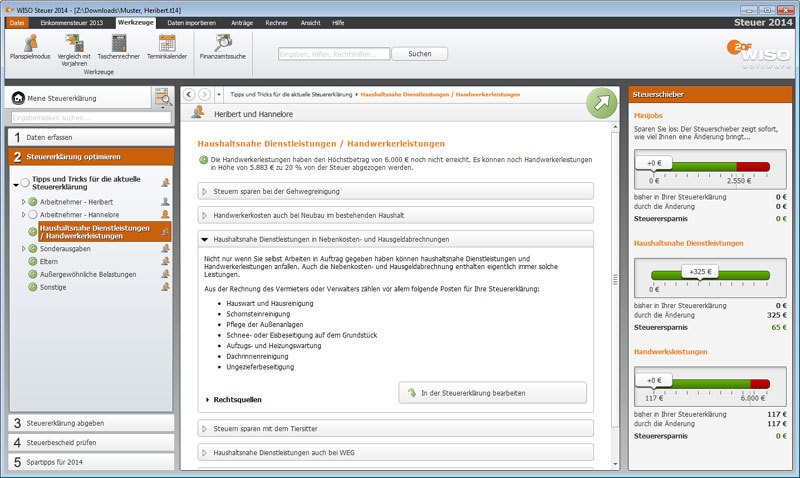Open step 1 Daten erfassen
This screenshot has height=478, width=800.
point(91,137)
